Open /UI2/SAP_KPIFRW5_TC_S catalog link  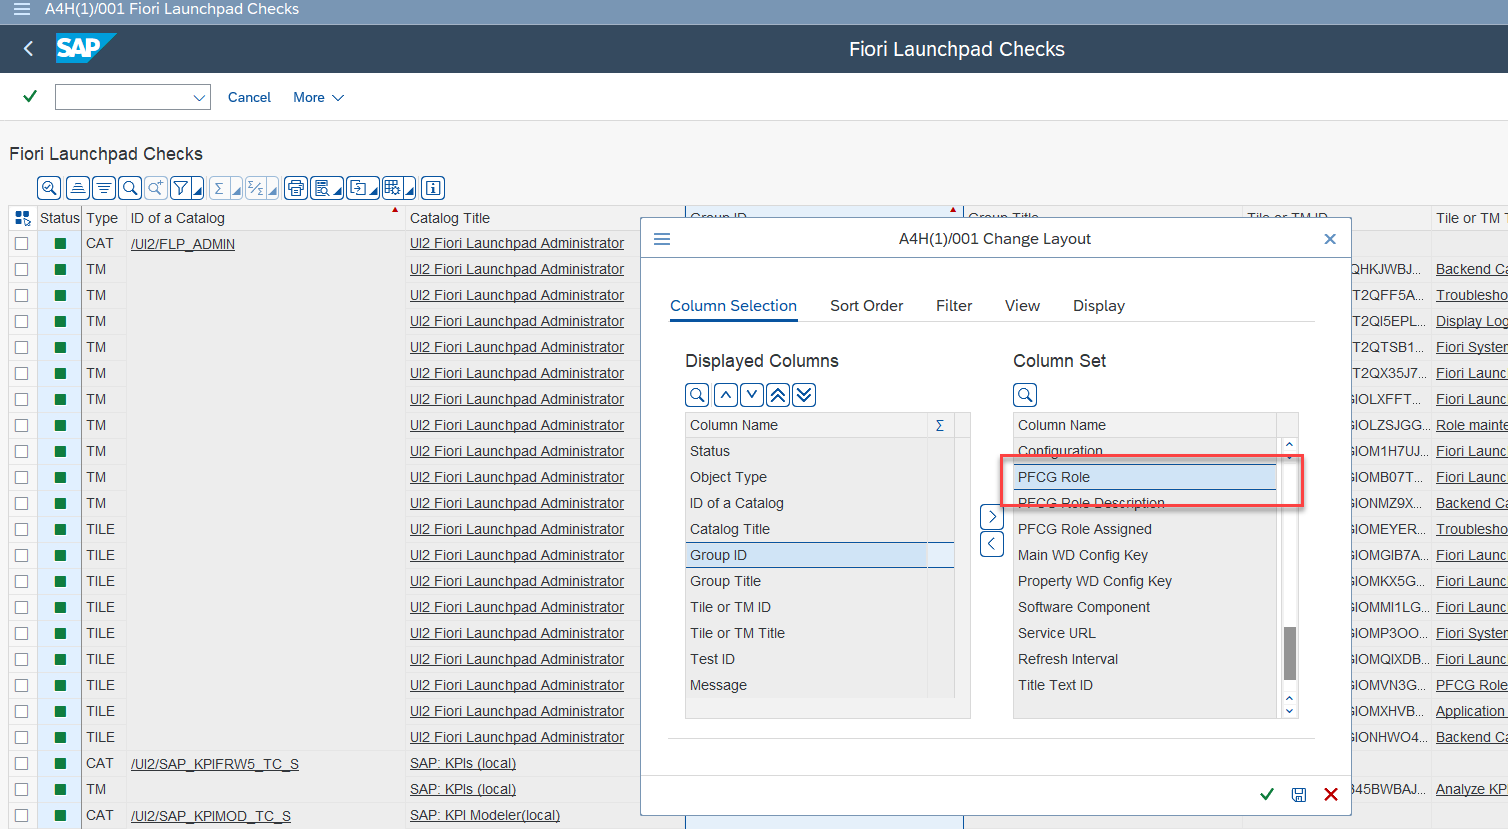tap(215, 764)
